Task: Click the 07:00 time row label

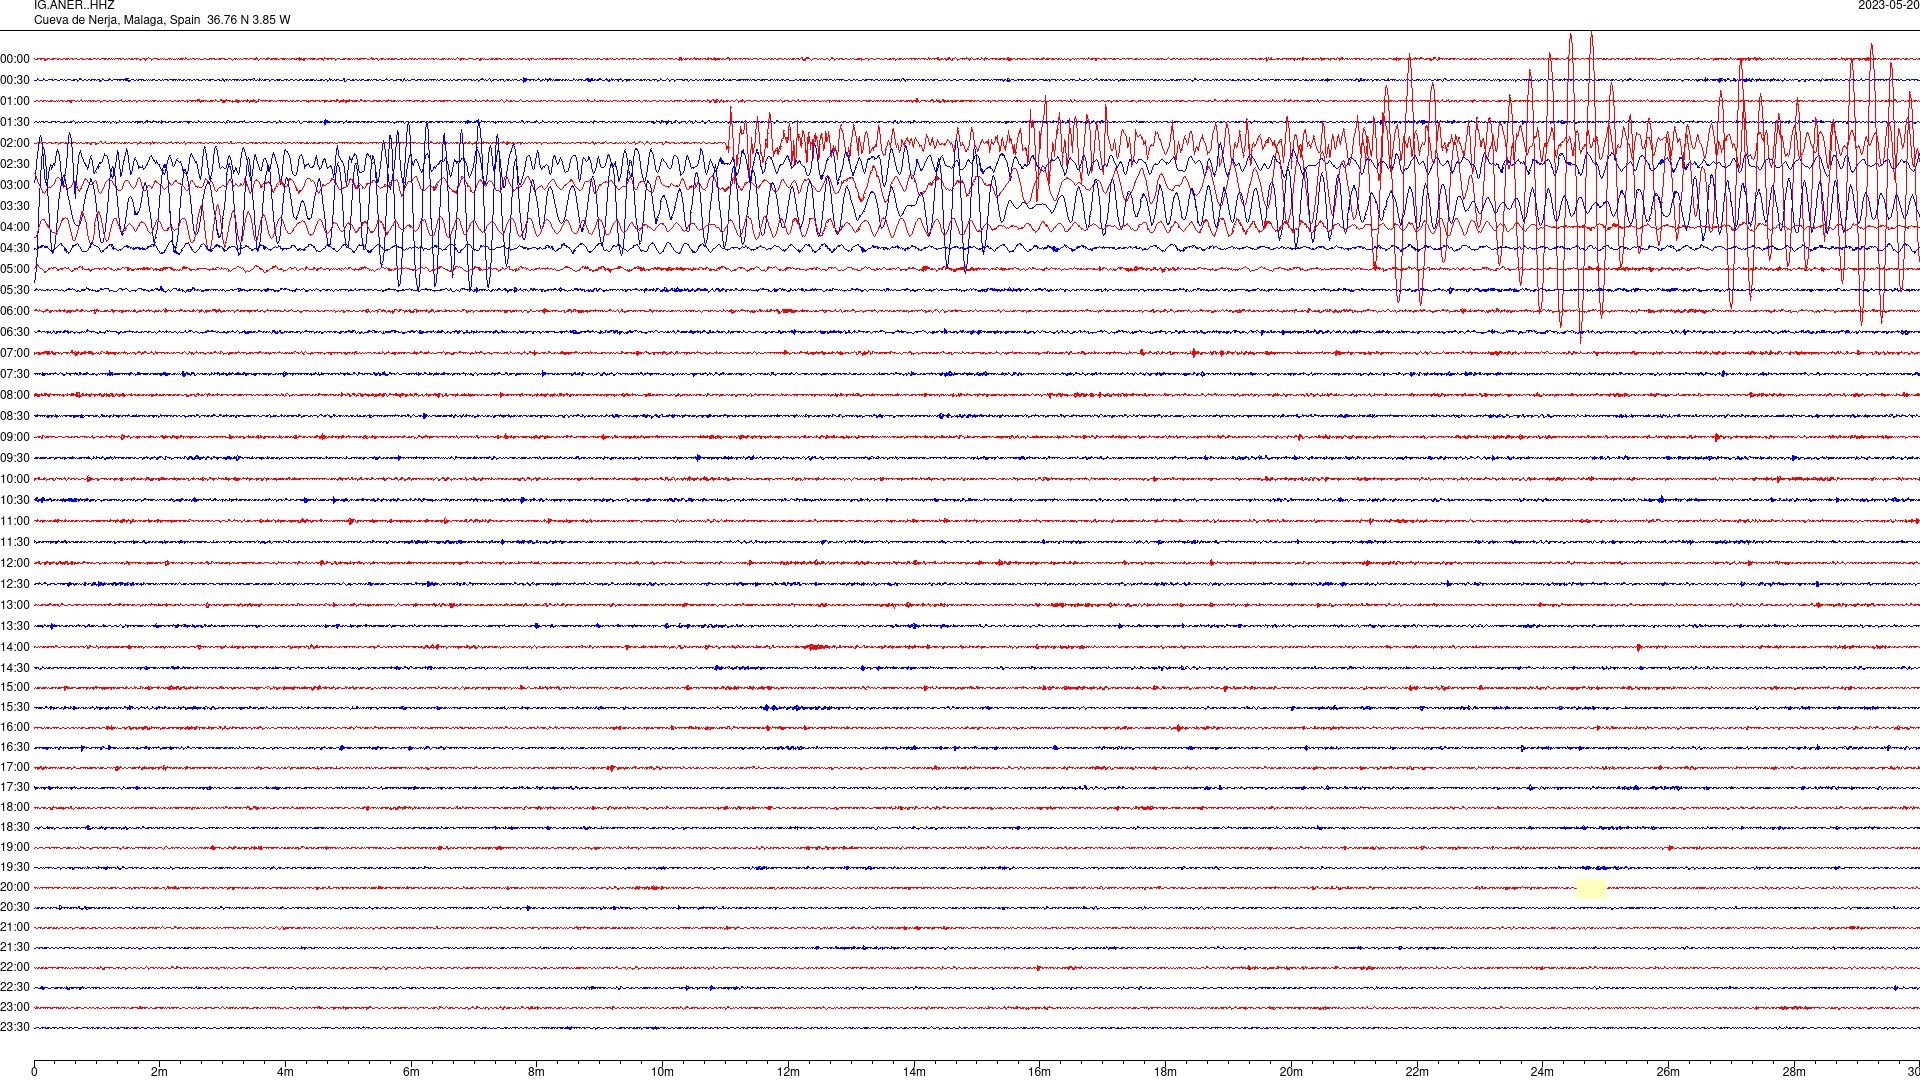Action: point(15,353)
